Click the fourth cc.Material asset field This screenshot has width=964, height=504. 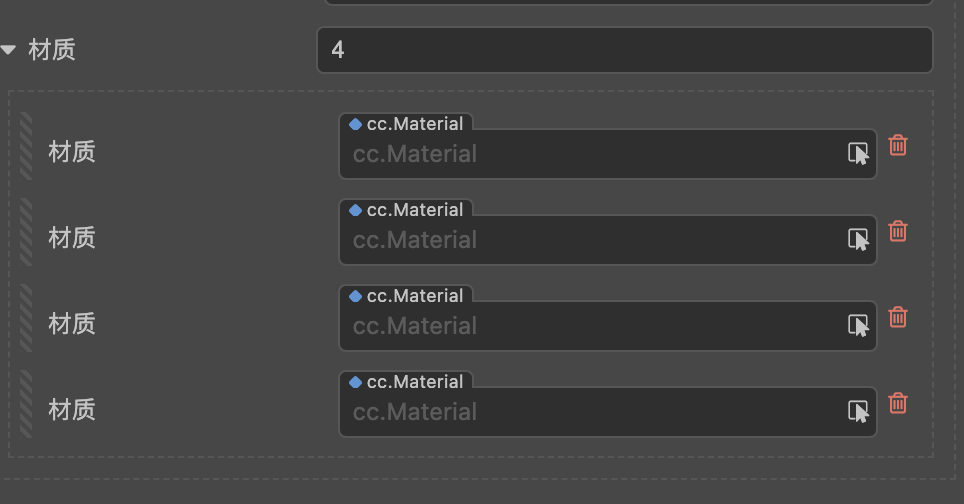pyautogui.click(x=590, y=412)
